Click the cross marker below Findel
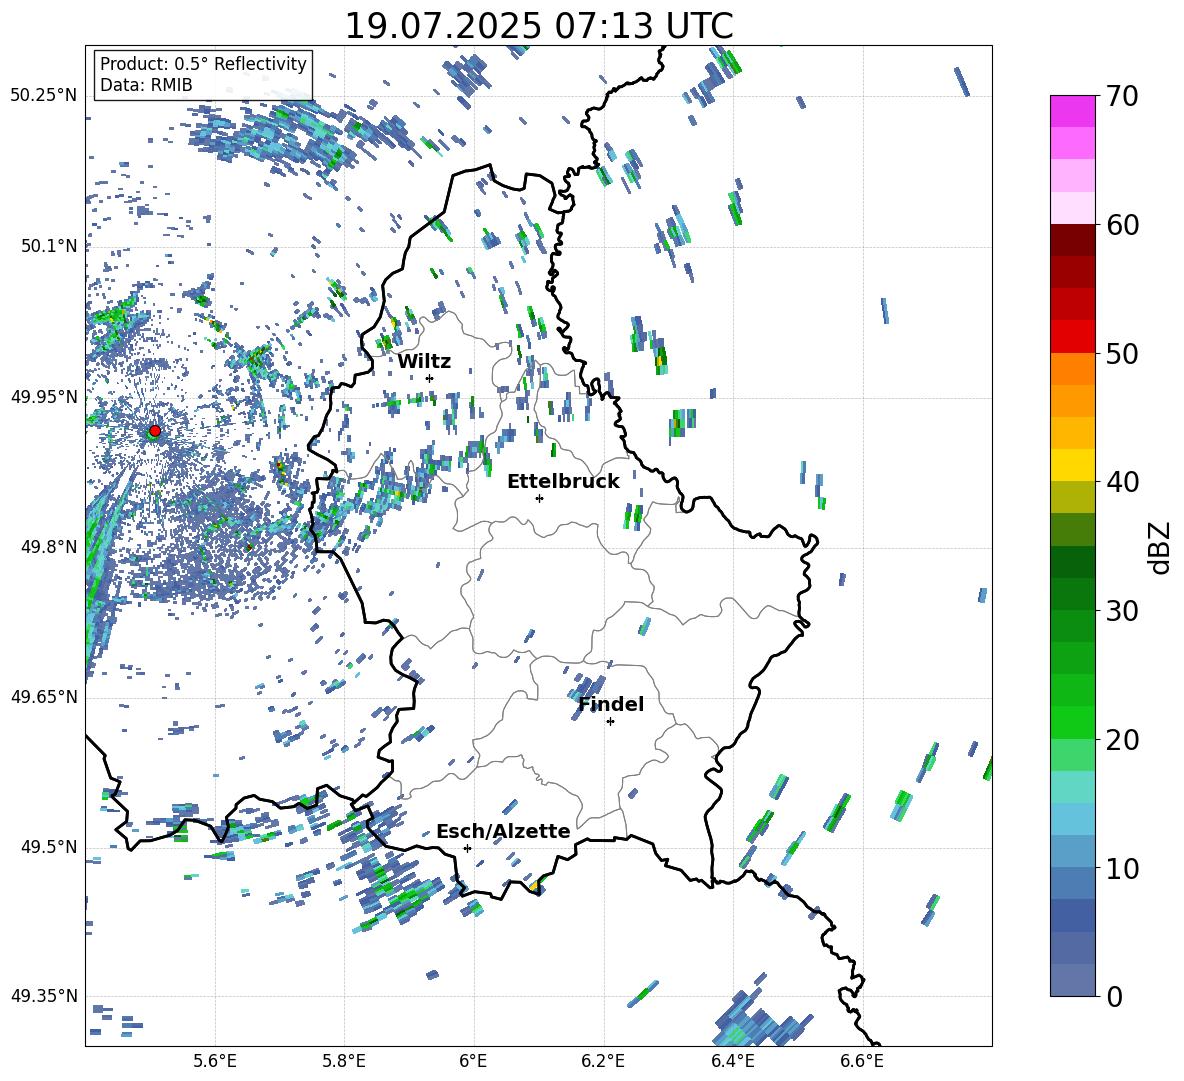The width and height of the screenshot is (1184, 1081). pyautogui.click(x=610, y=722)
